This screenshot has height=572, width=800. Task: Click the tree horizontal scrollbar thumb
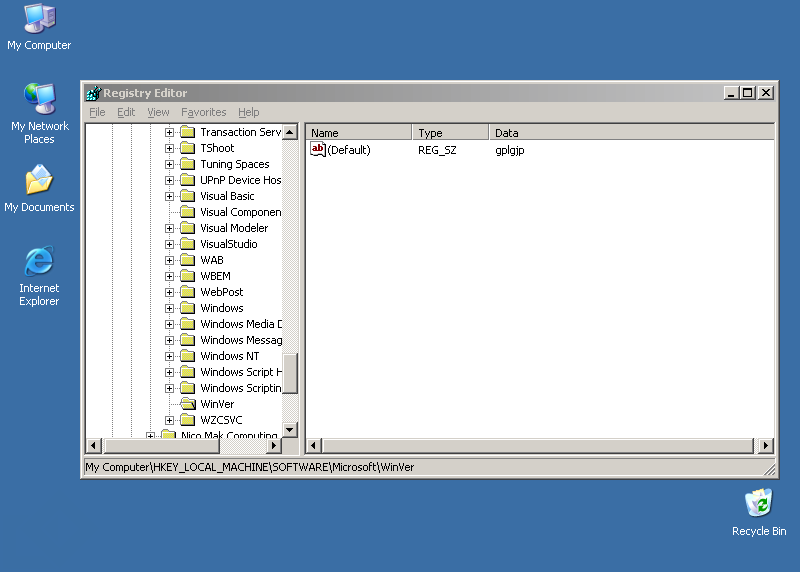[161, 445]
